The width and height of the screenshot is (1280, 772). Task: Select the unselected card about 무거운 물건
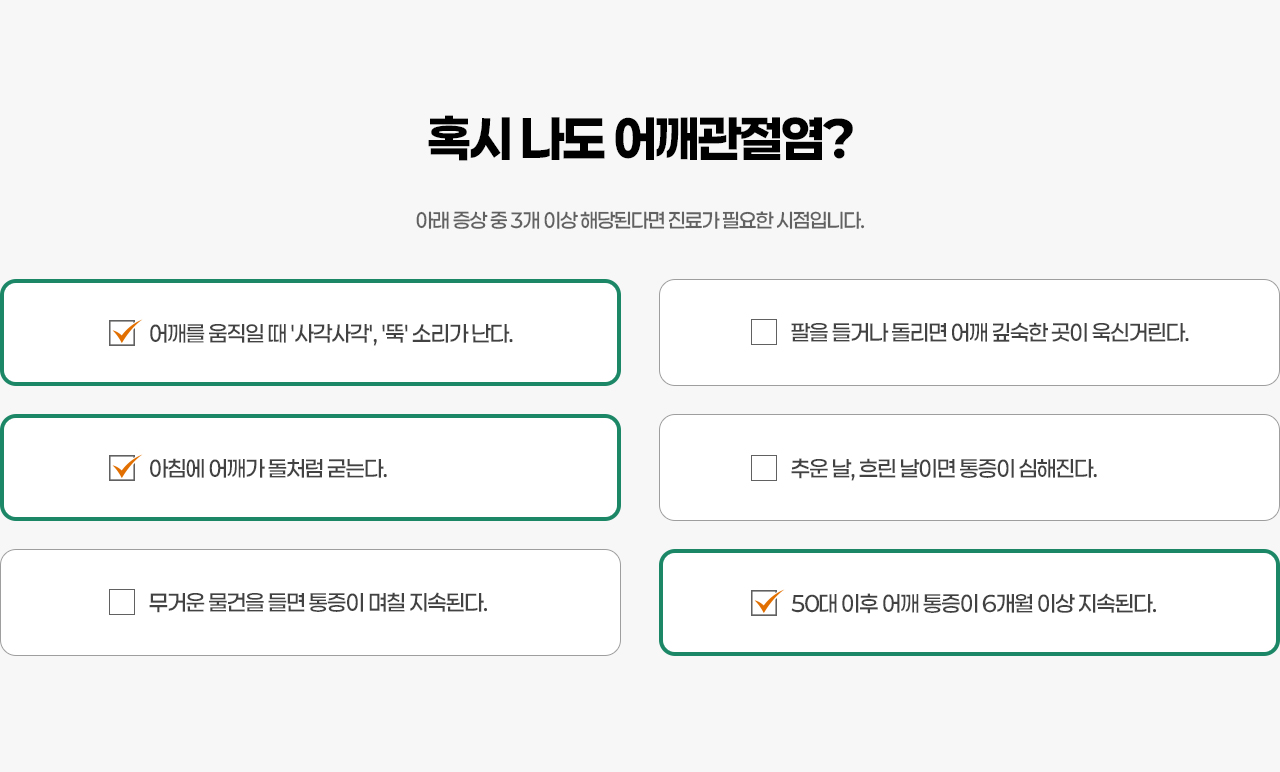point(310,602)
